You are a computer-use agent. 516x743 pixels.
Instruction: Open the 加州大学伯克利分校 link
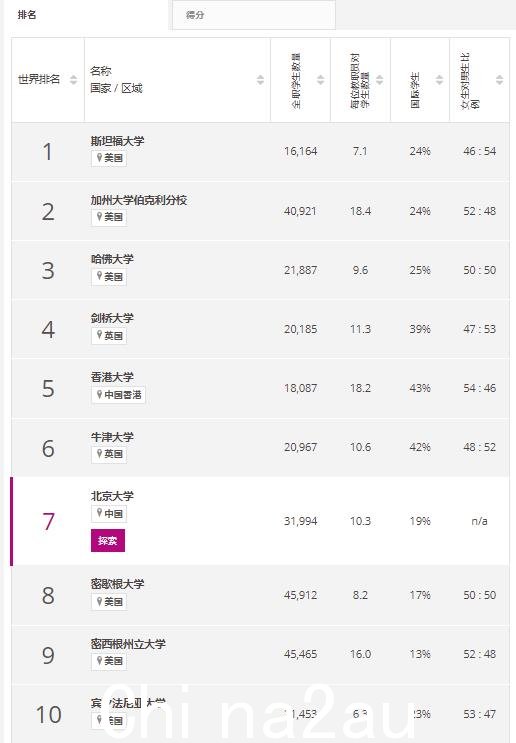click(x=139, y=200)
